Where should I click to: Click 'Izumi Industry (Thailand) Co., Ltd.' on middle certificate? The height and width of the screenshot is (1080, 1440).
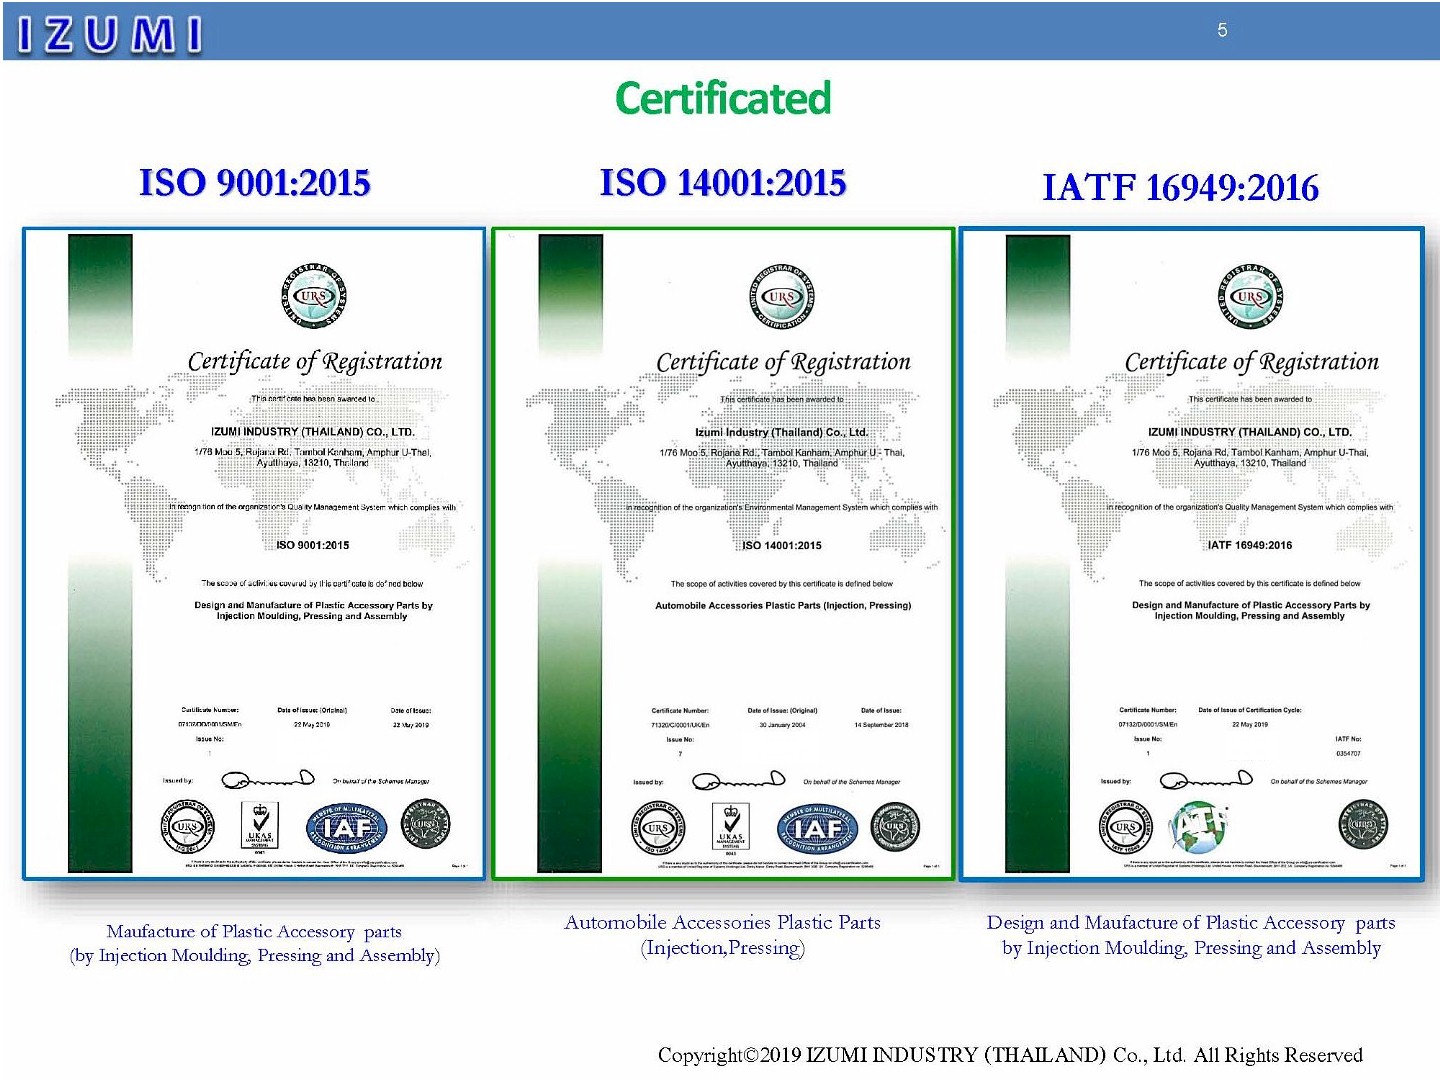point(782,433)
